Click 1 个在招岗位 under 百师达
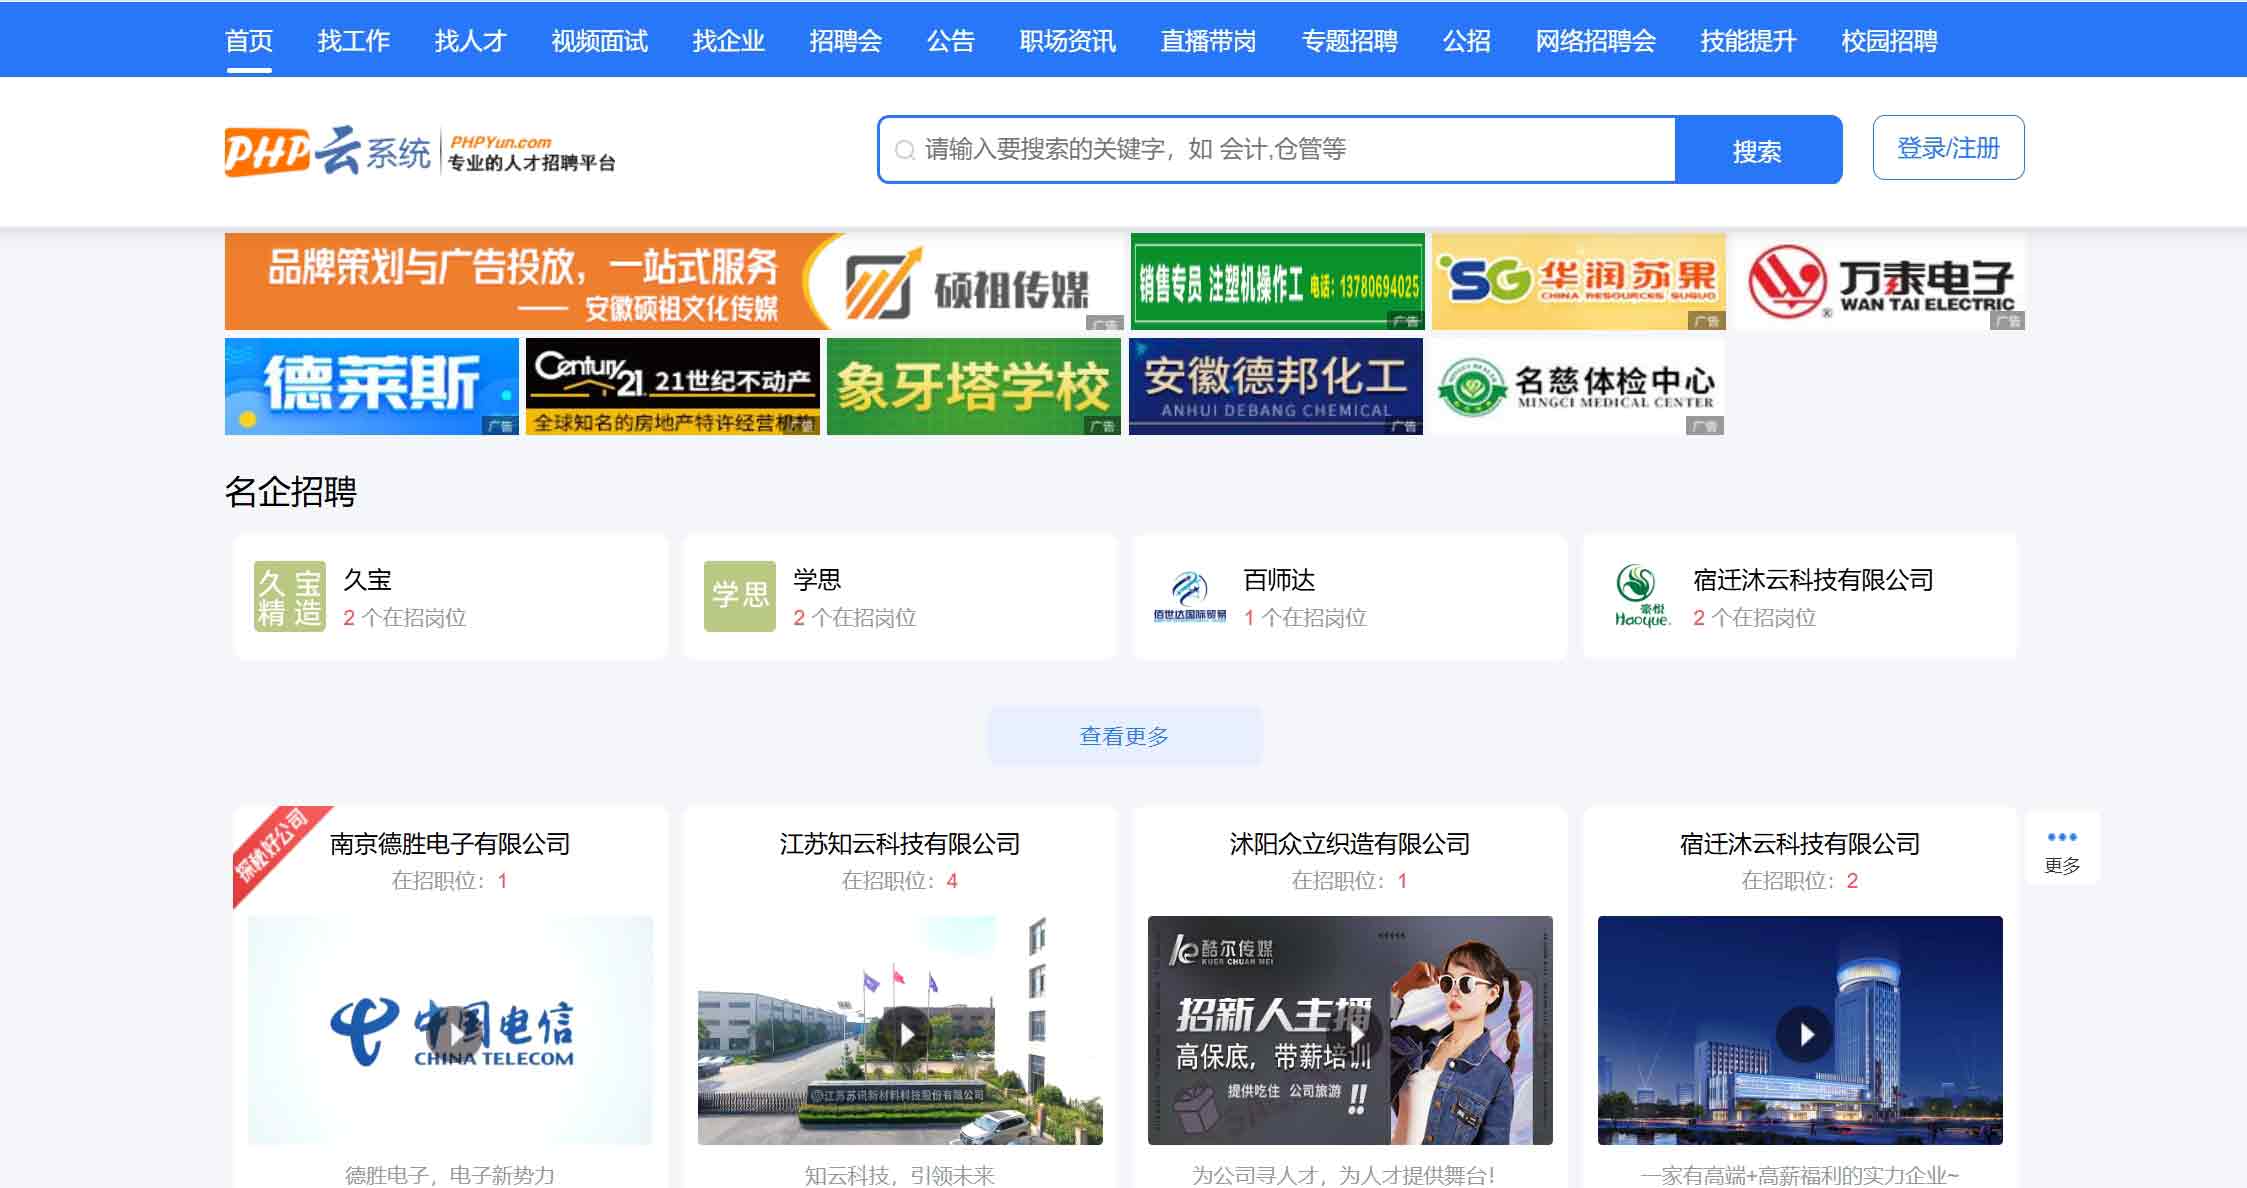 coord(1305,618)
